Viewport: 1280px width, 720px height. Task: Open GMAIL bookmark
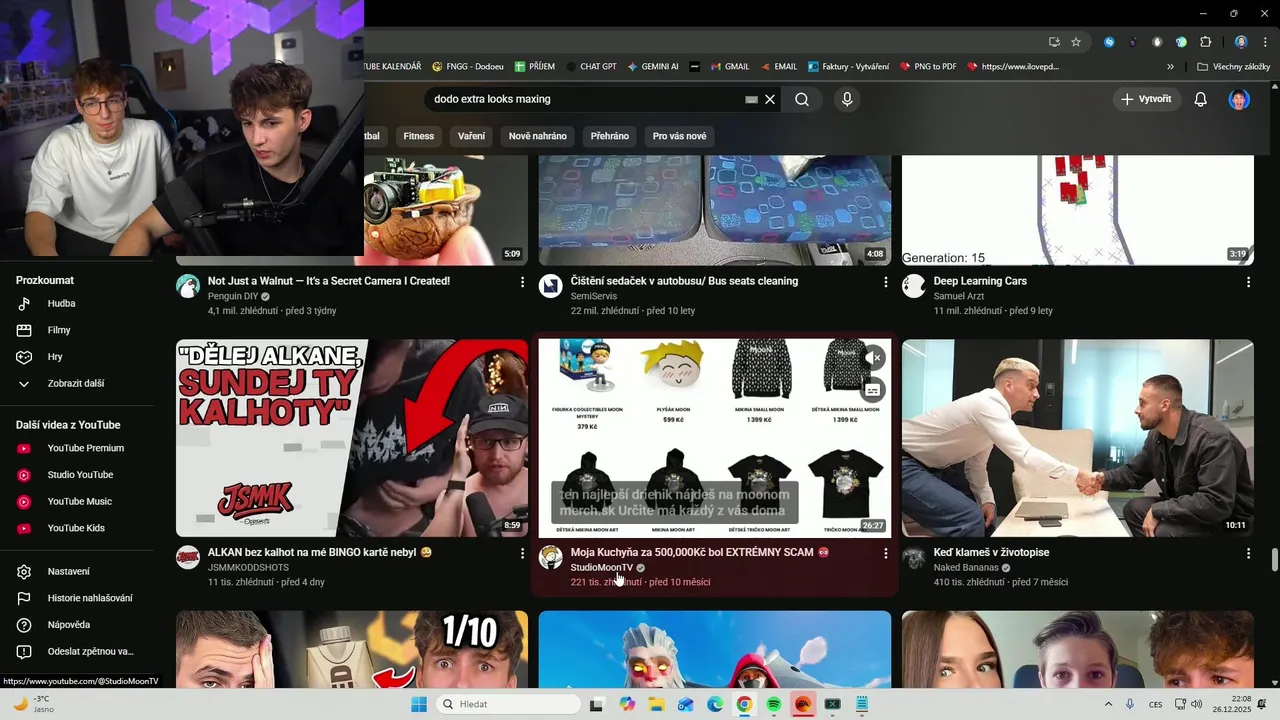(730, 67)
